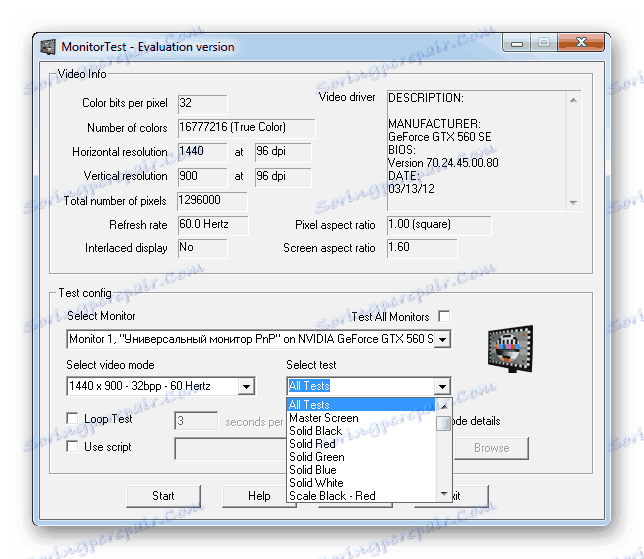
Task: Click the test list scroll down arrow
Action: pos(444,494)
